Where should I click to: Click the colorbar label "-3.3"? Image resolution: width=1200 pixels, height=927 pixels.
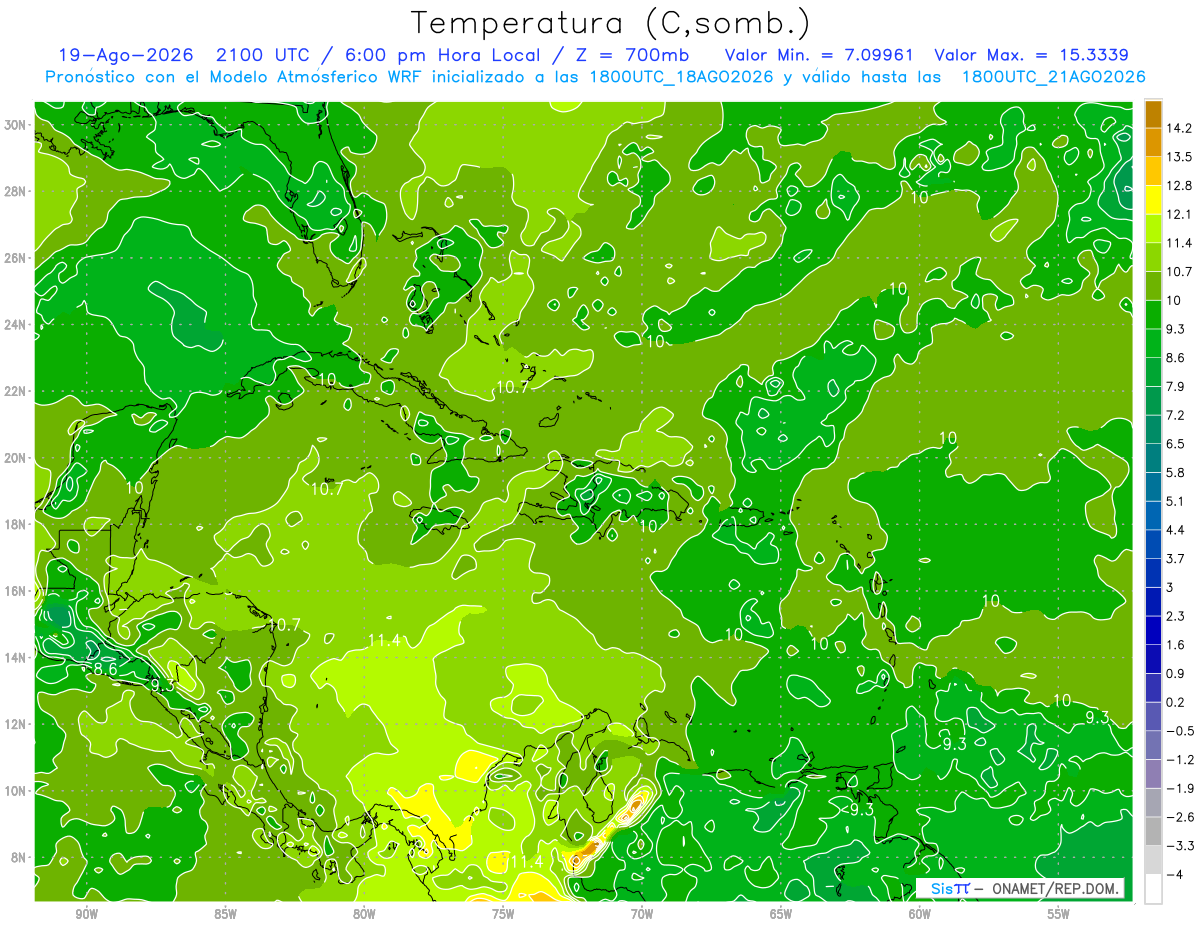[1179, 845]
